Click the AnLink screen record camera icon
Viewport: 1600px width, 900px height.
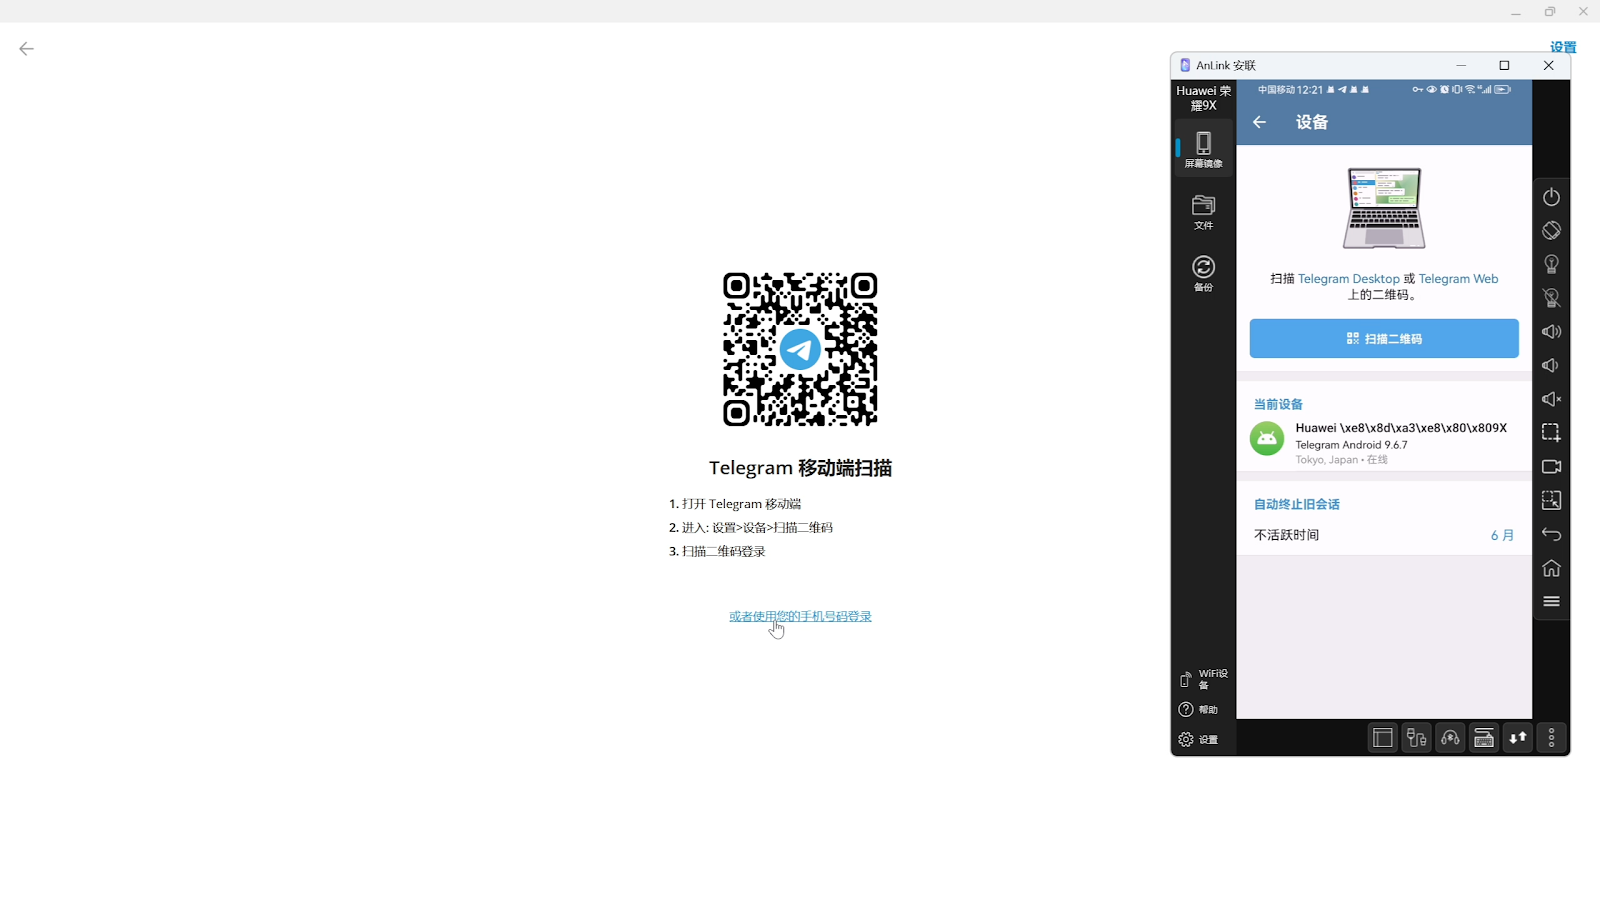point(1551,467)
